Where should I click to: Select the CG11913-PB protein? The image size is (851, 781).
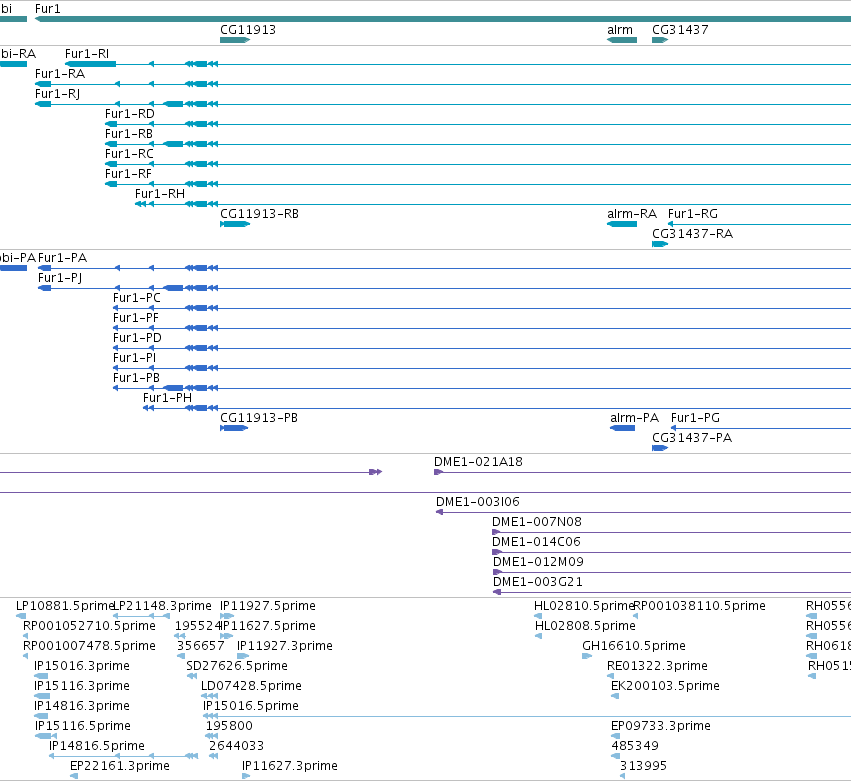(234, 428)
